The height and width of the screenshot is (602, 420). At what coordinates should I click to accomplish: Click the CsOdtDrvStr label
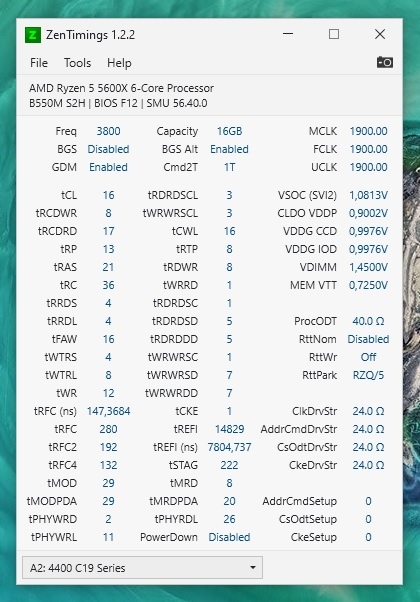point(307,447)
